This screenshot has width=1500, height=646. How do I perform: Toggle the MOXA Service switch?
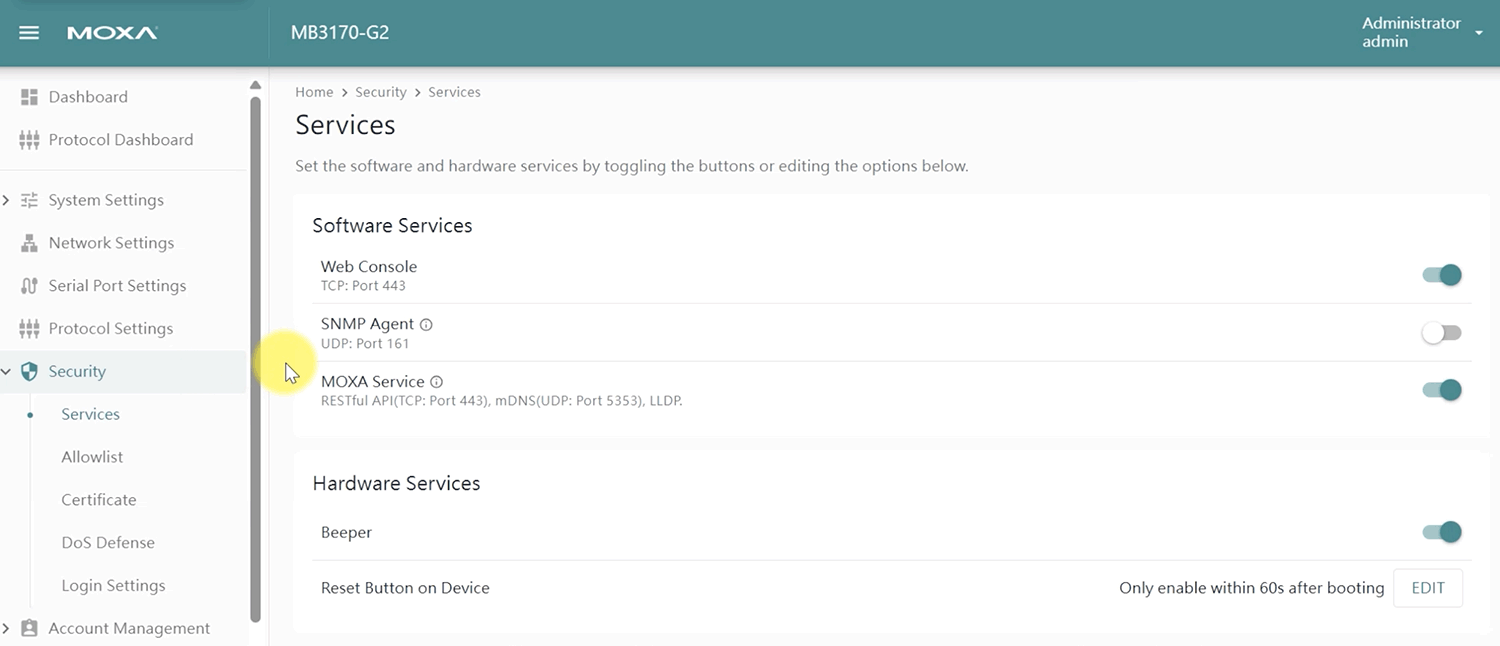click(1442, 390)
